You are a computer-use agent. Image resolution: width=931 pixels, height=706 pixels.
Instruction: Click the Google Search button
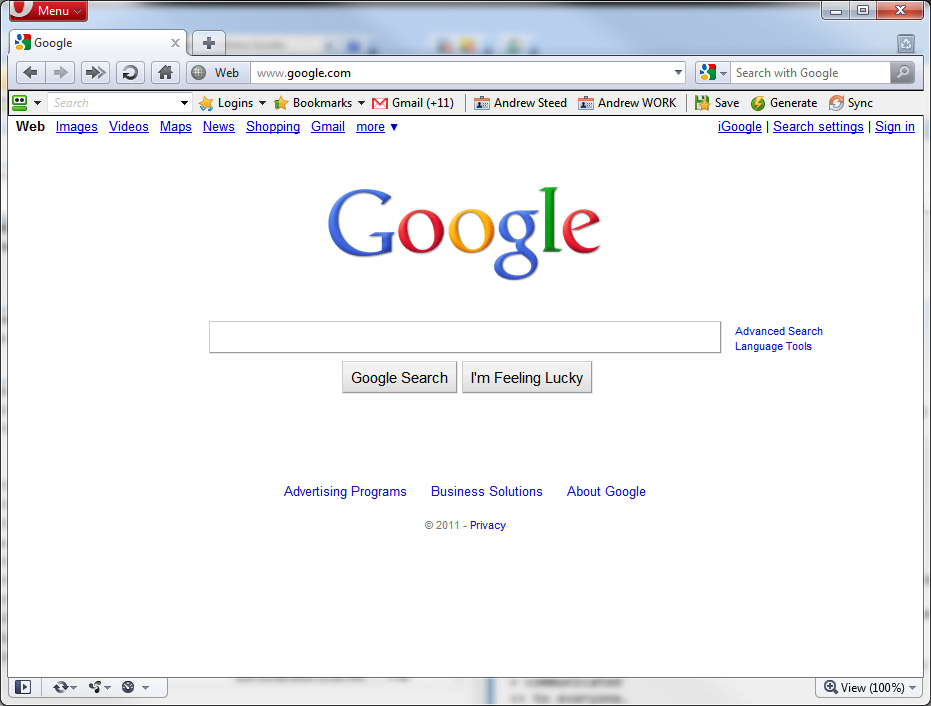[400, 378]
